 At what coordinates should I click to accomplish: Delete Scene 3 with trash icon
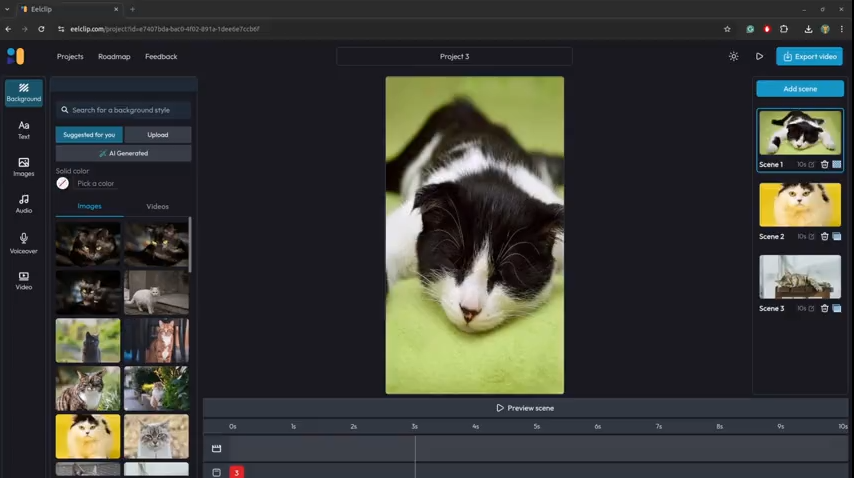(x=825, y=308)
